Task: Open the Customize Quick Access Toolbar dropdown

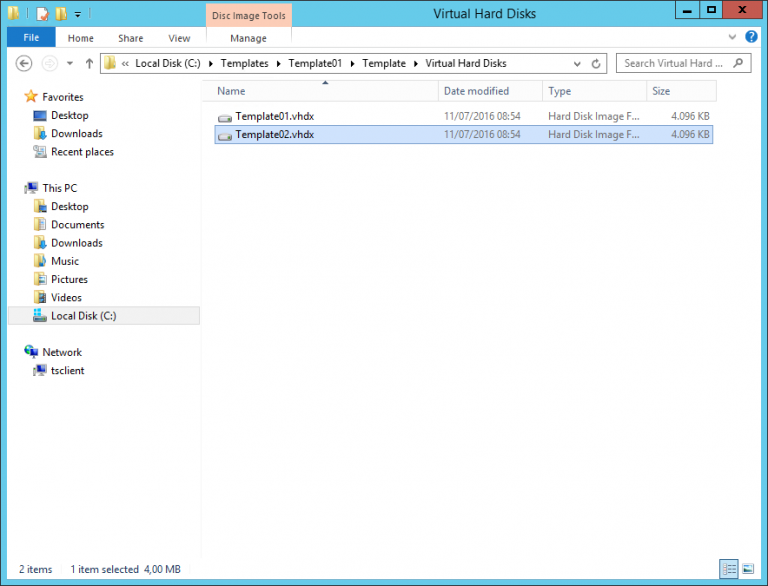Action: pyautogui.click(x=78, y=14)
